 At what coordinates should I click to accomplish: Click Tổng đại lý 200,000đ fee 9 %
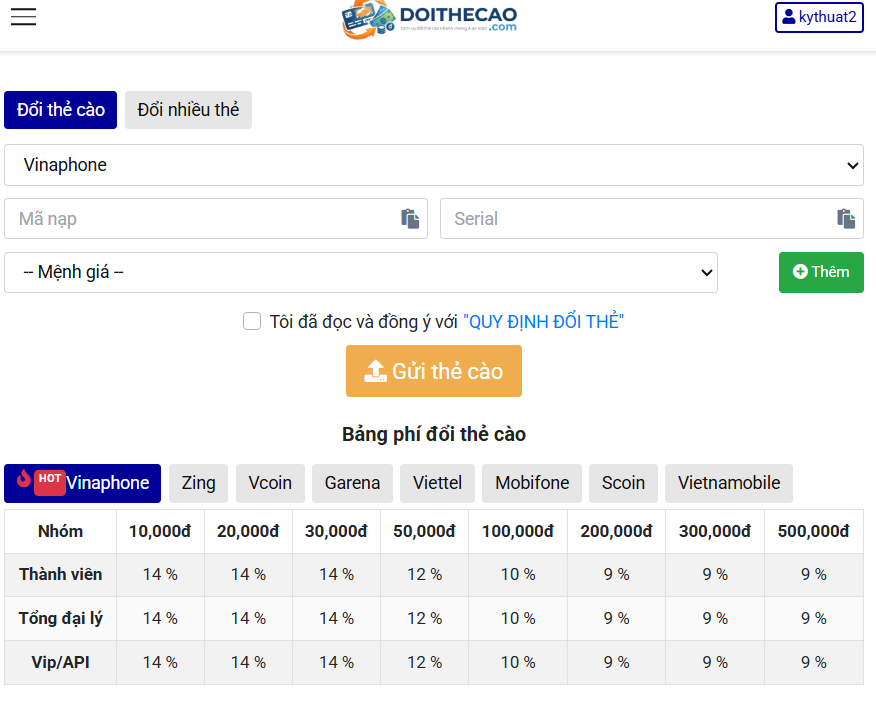(x=616, y=619)
